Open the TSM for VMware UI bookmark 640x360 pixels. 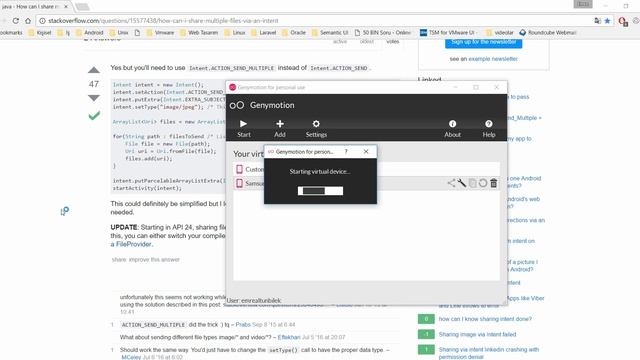[x=448, y=32]
